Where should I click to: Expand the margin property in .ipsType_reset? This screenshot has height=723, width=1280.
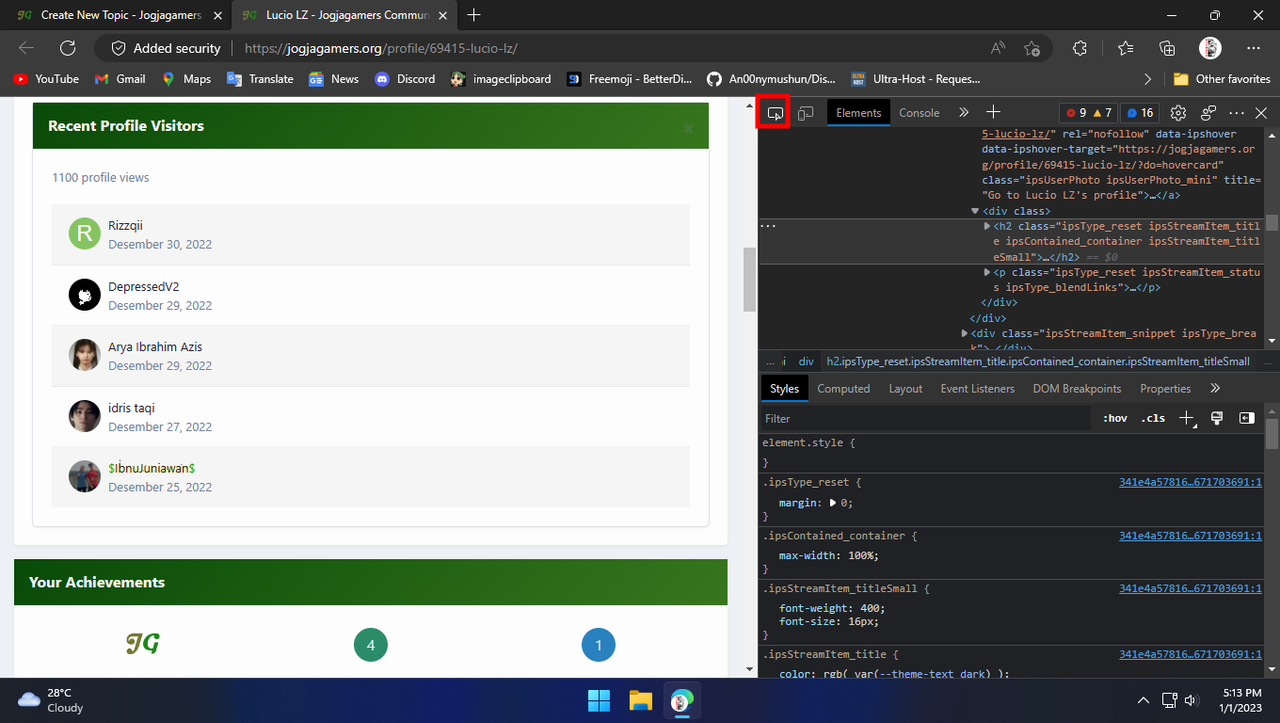click(833, 503)
